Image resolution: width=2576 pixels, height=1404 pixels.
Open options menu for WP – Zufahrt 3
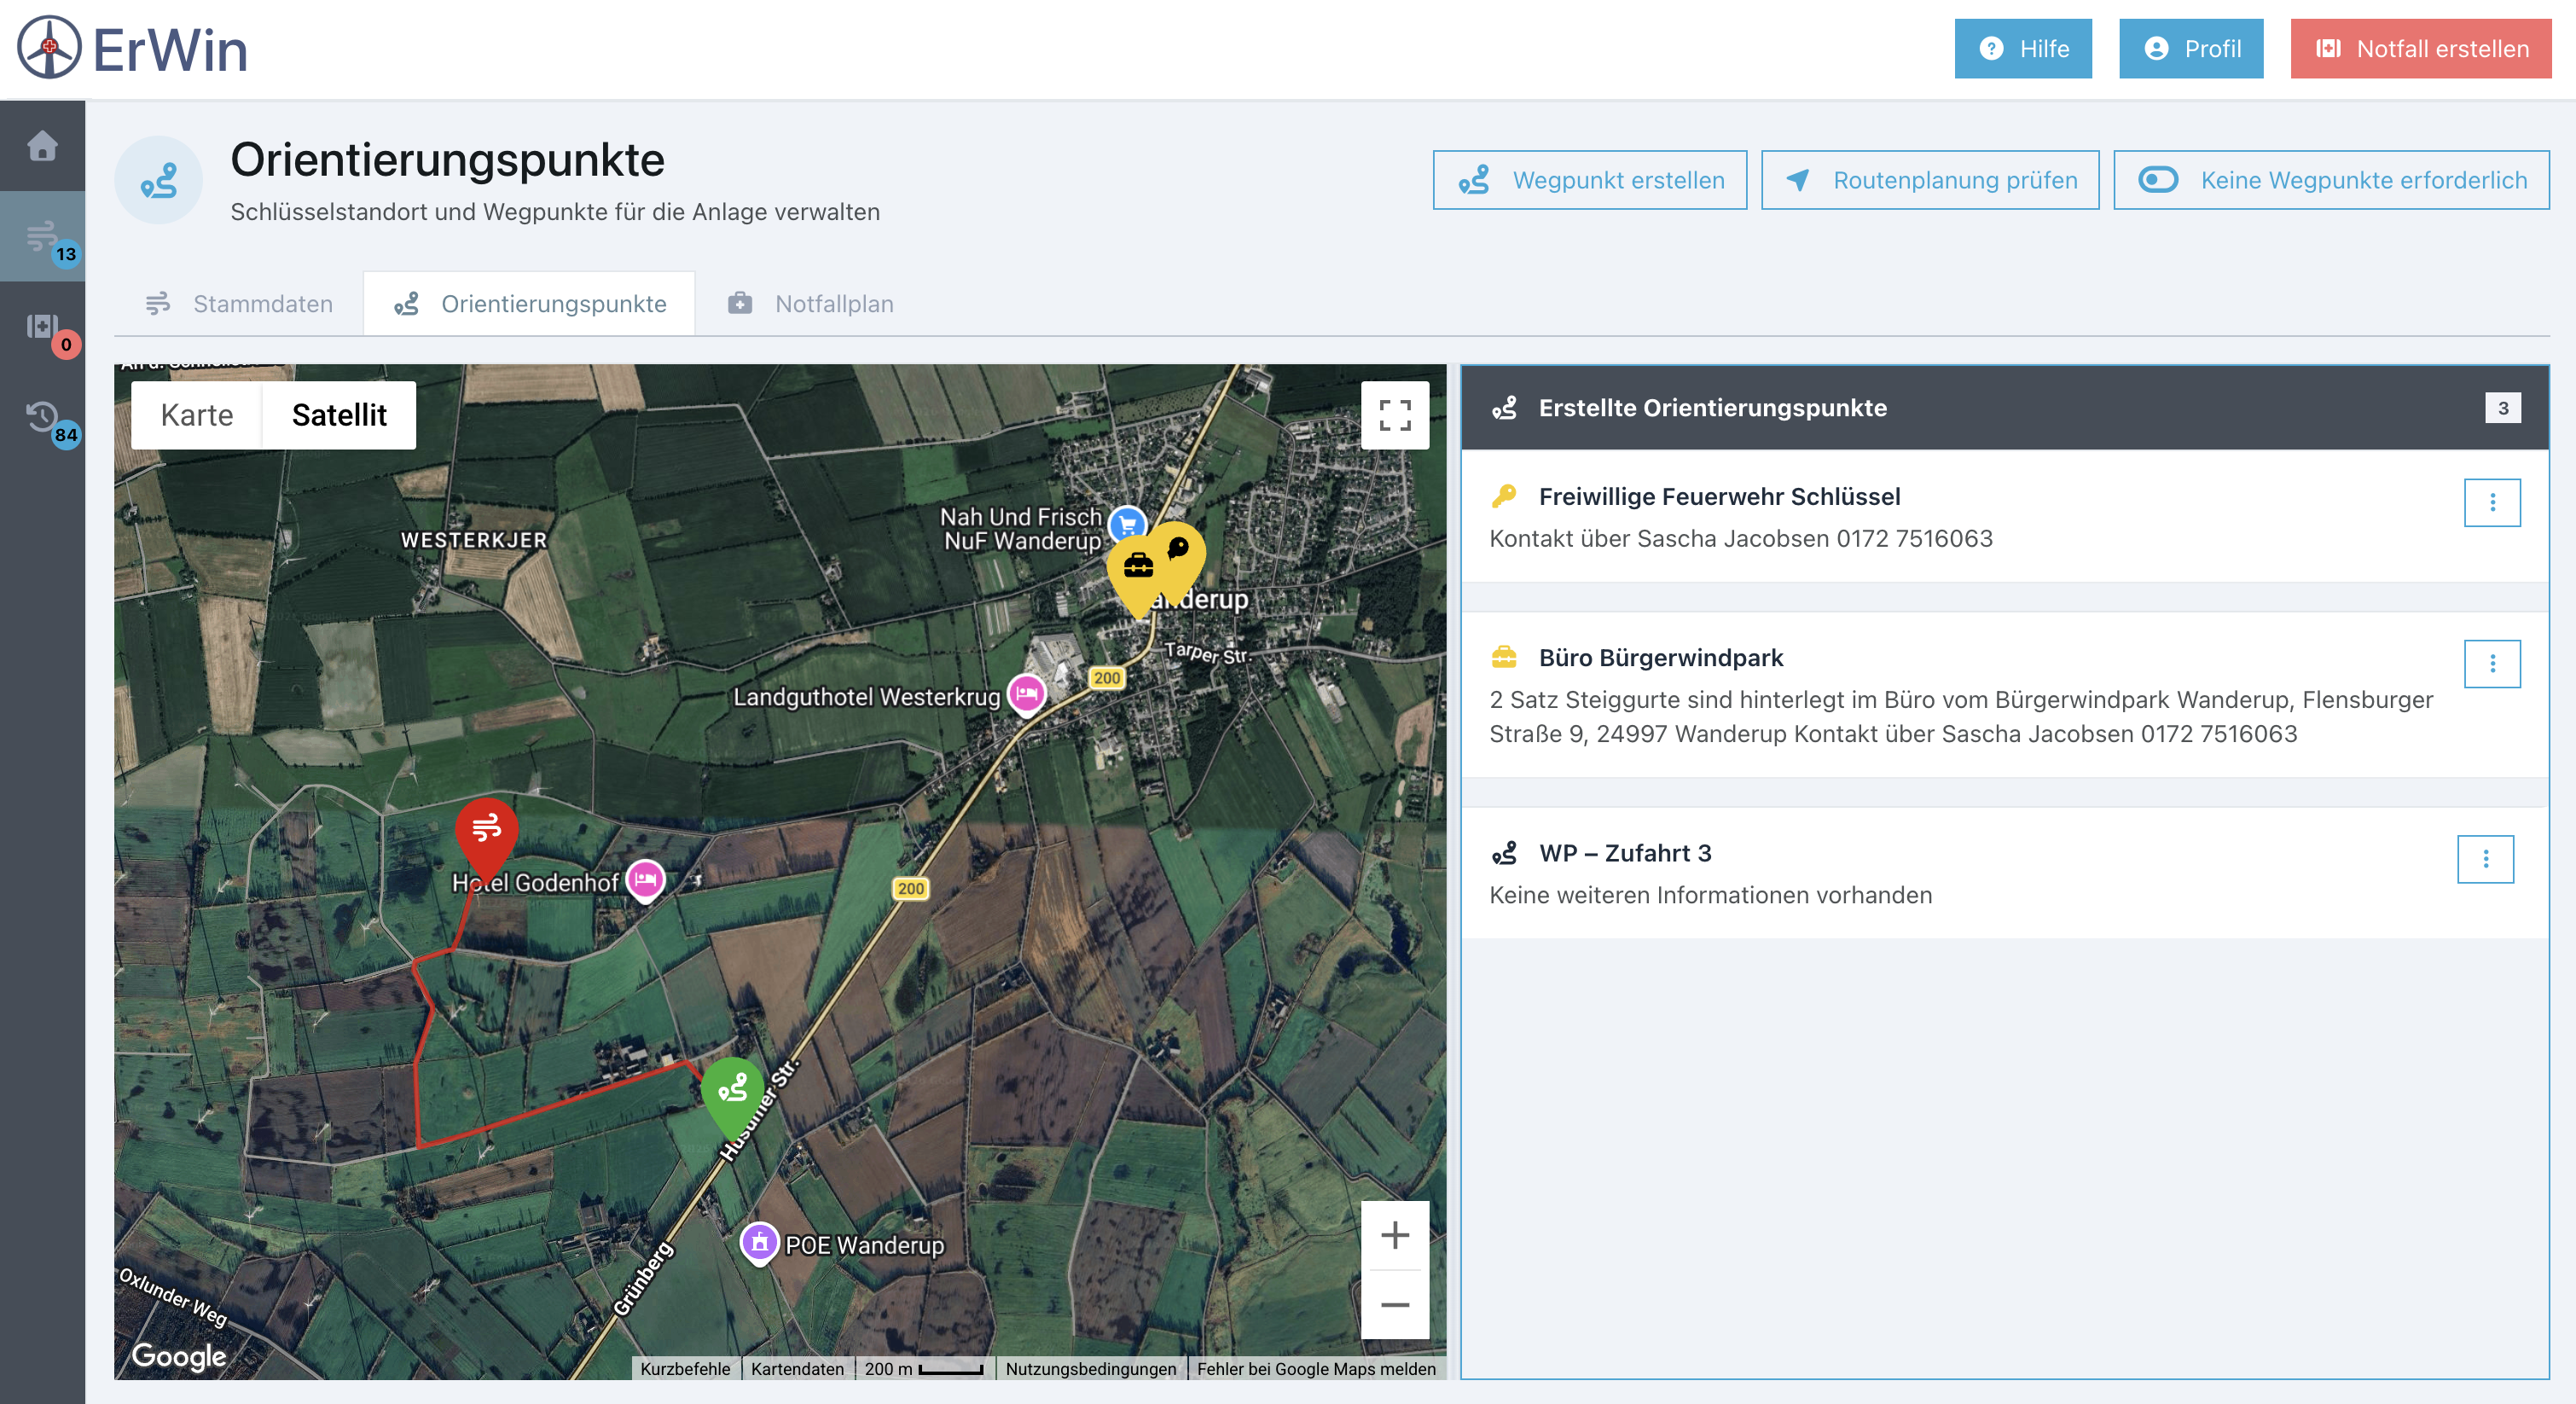coord(2486,859)
